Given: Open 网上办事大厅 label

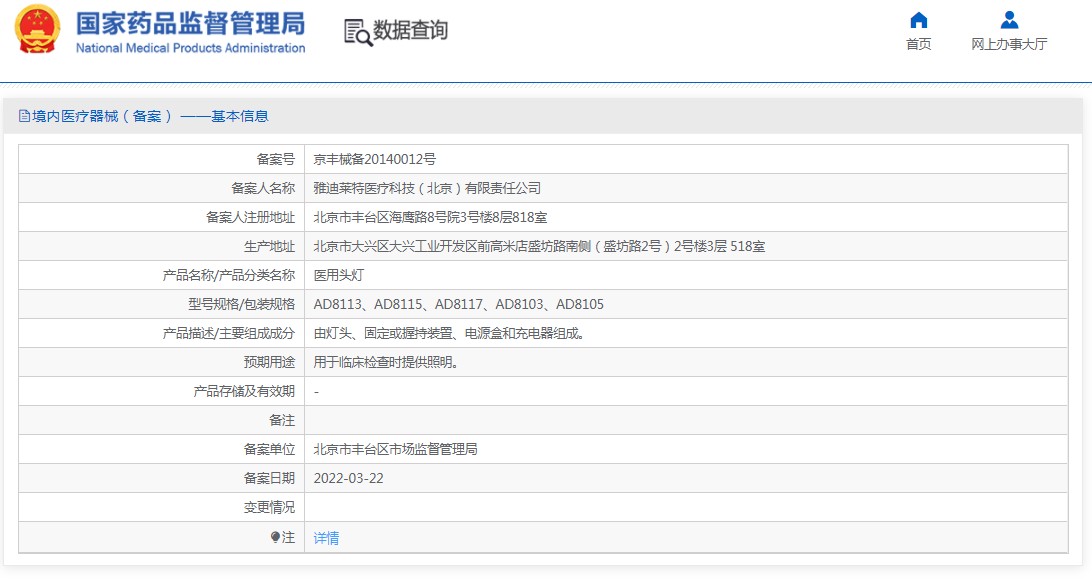Looking at the screenshot, I should (1009, 44).
